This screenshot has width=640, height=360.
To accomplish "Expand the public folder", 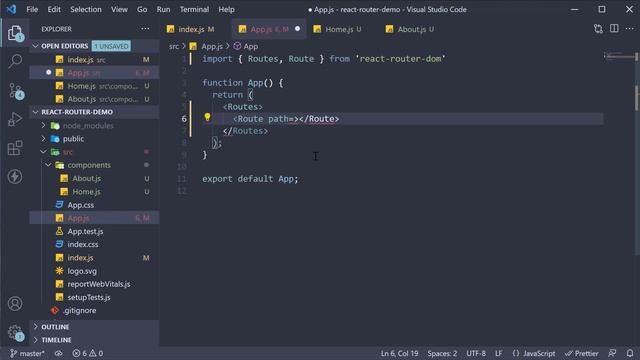I will [94, 139].
